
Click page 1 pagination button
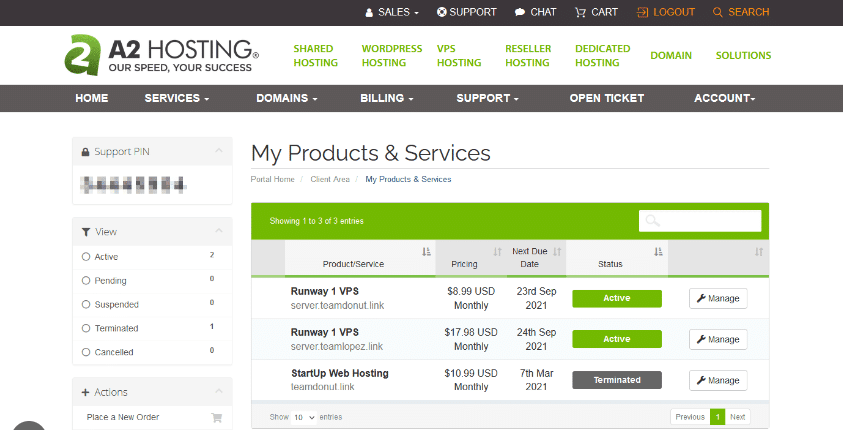click(717, 417)
